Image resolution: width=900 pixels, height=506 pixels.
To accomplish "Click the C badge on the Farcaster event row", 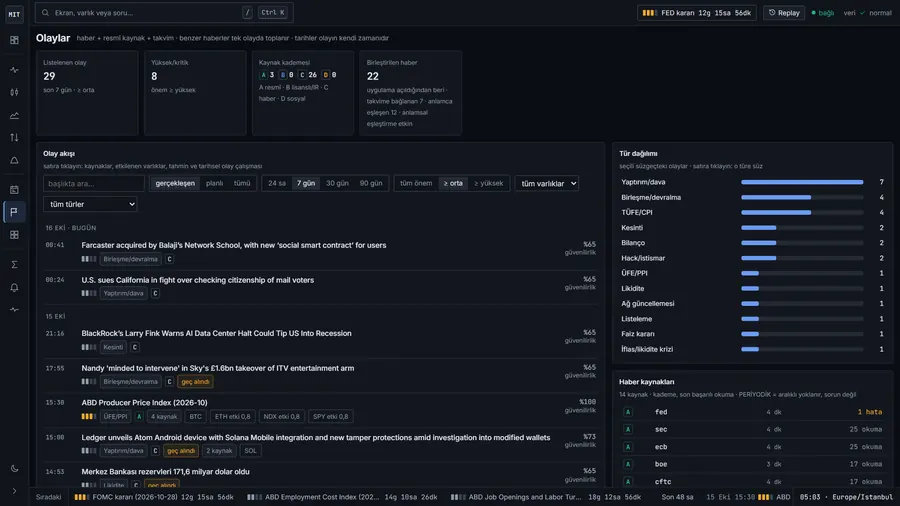I will pyautogui.click(x=169, y=259).
